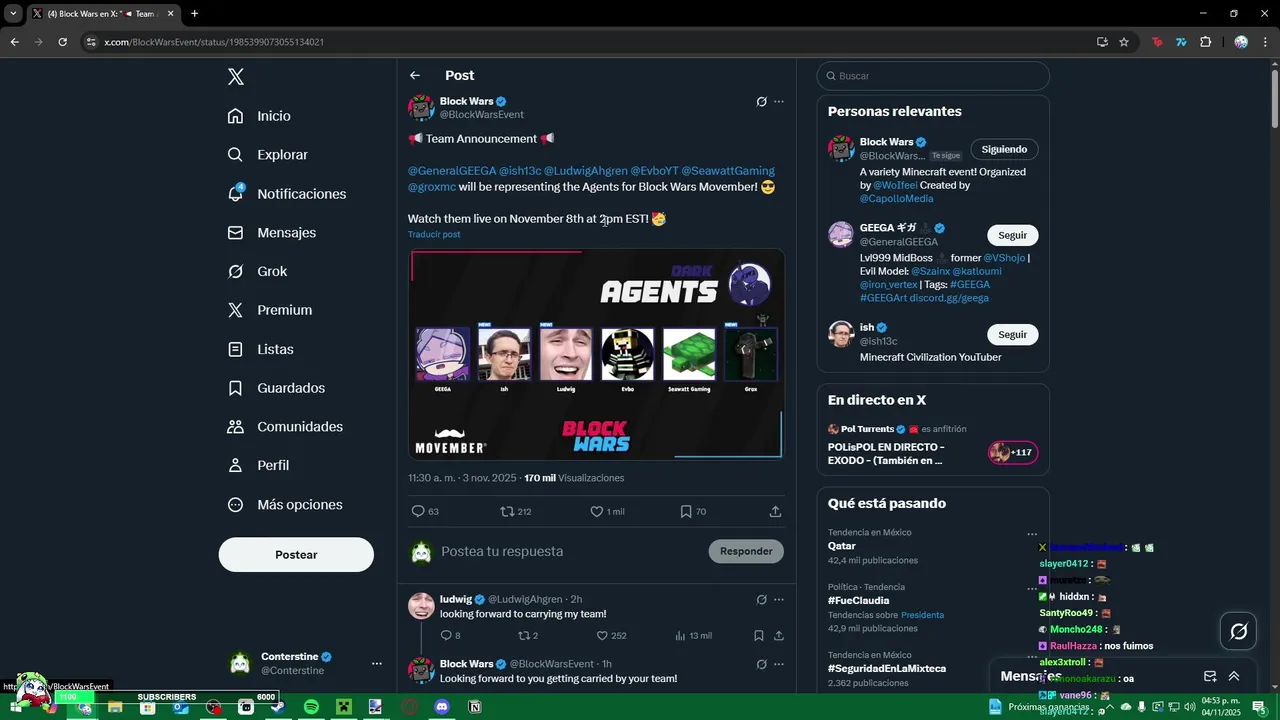Expand Más opciones in the sidebar

point(285,505)
